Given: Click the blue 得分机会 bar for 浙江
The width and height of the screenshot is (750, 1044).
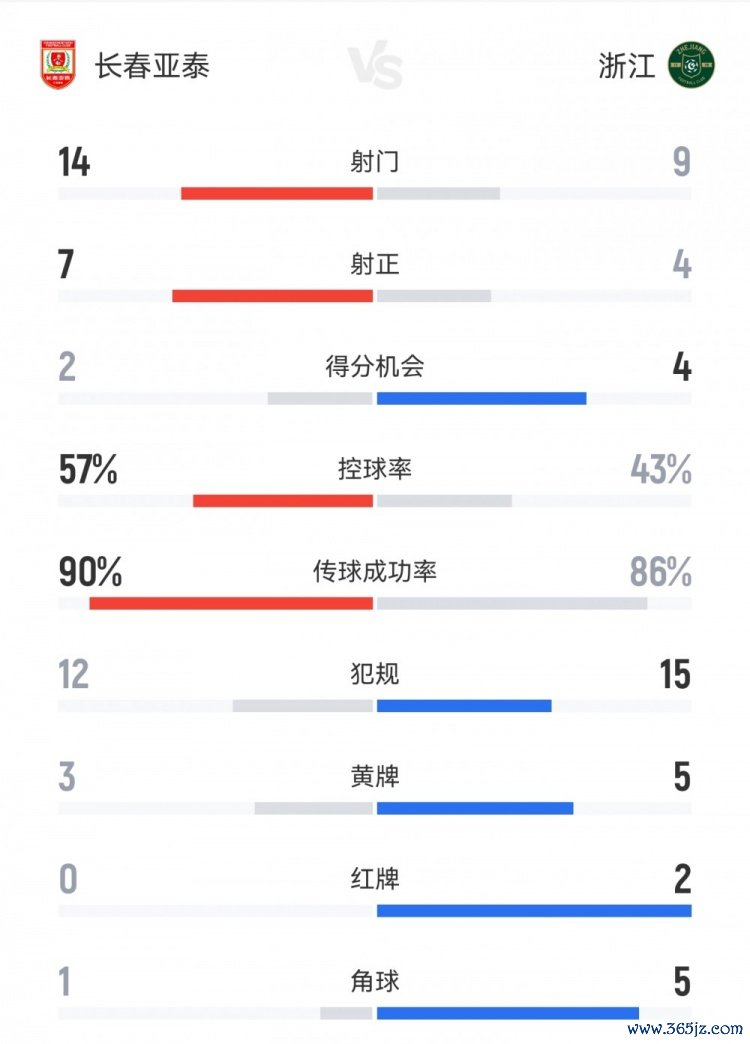Looking at the screenshot, I should tap(481, 398).
